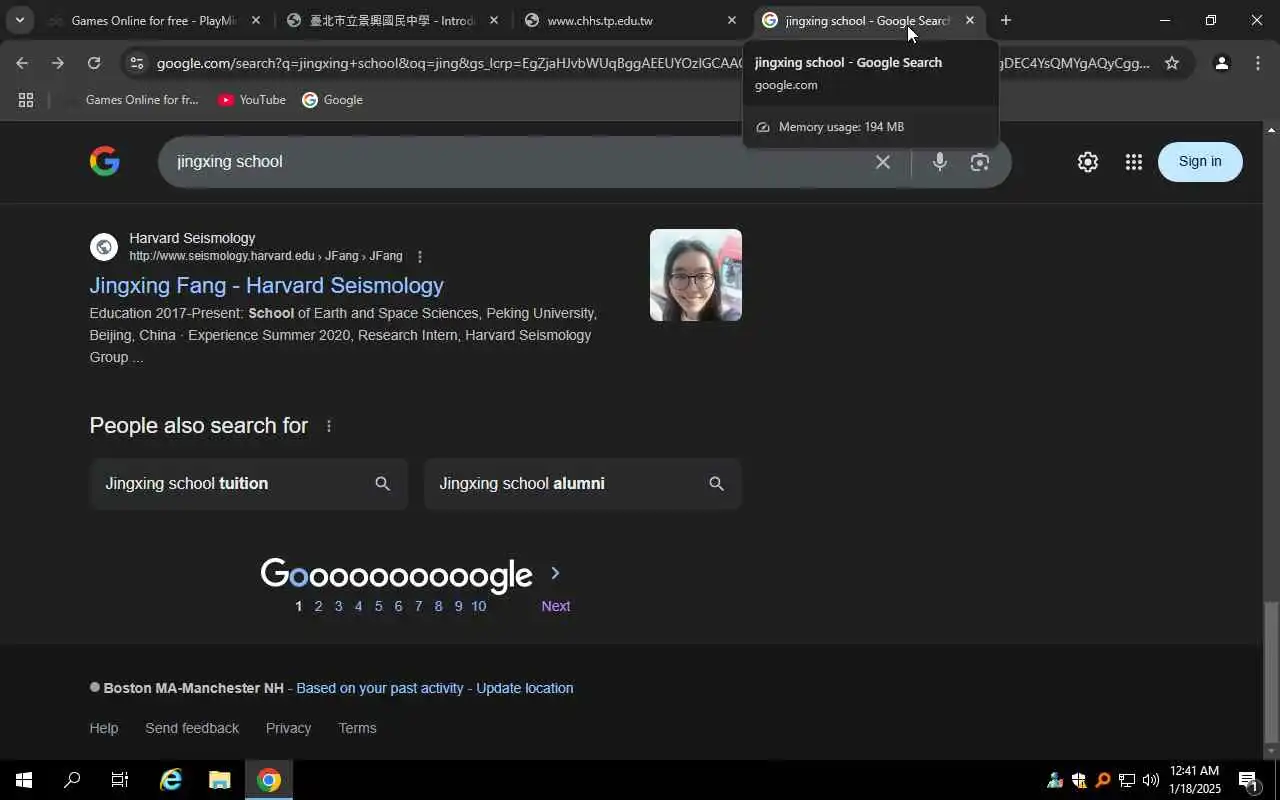Go to results page 10

click(x=479, y=606)
